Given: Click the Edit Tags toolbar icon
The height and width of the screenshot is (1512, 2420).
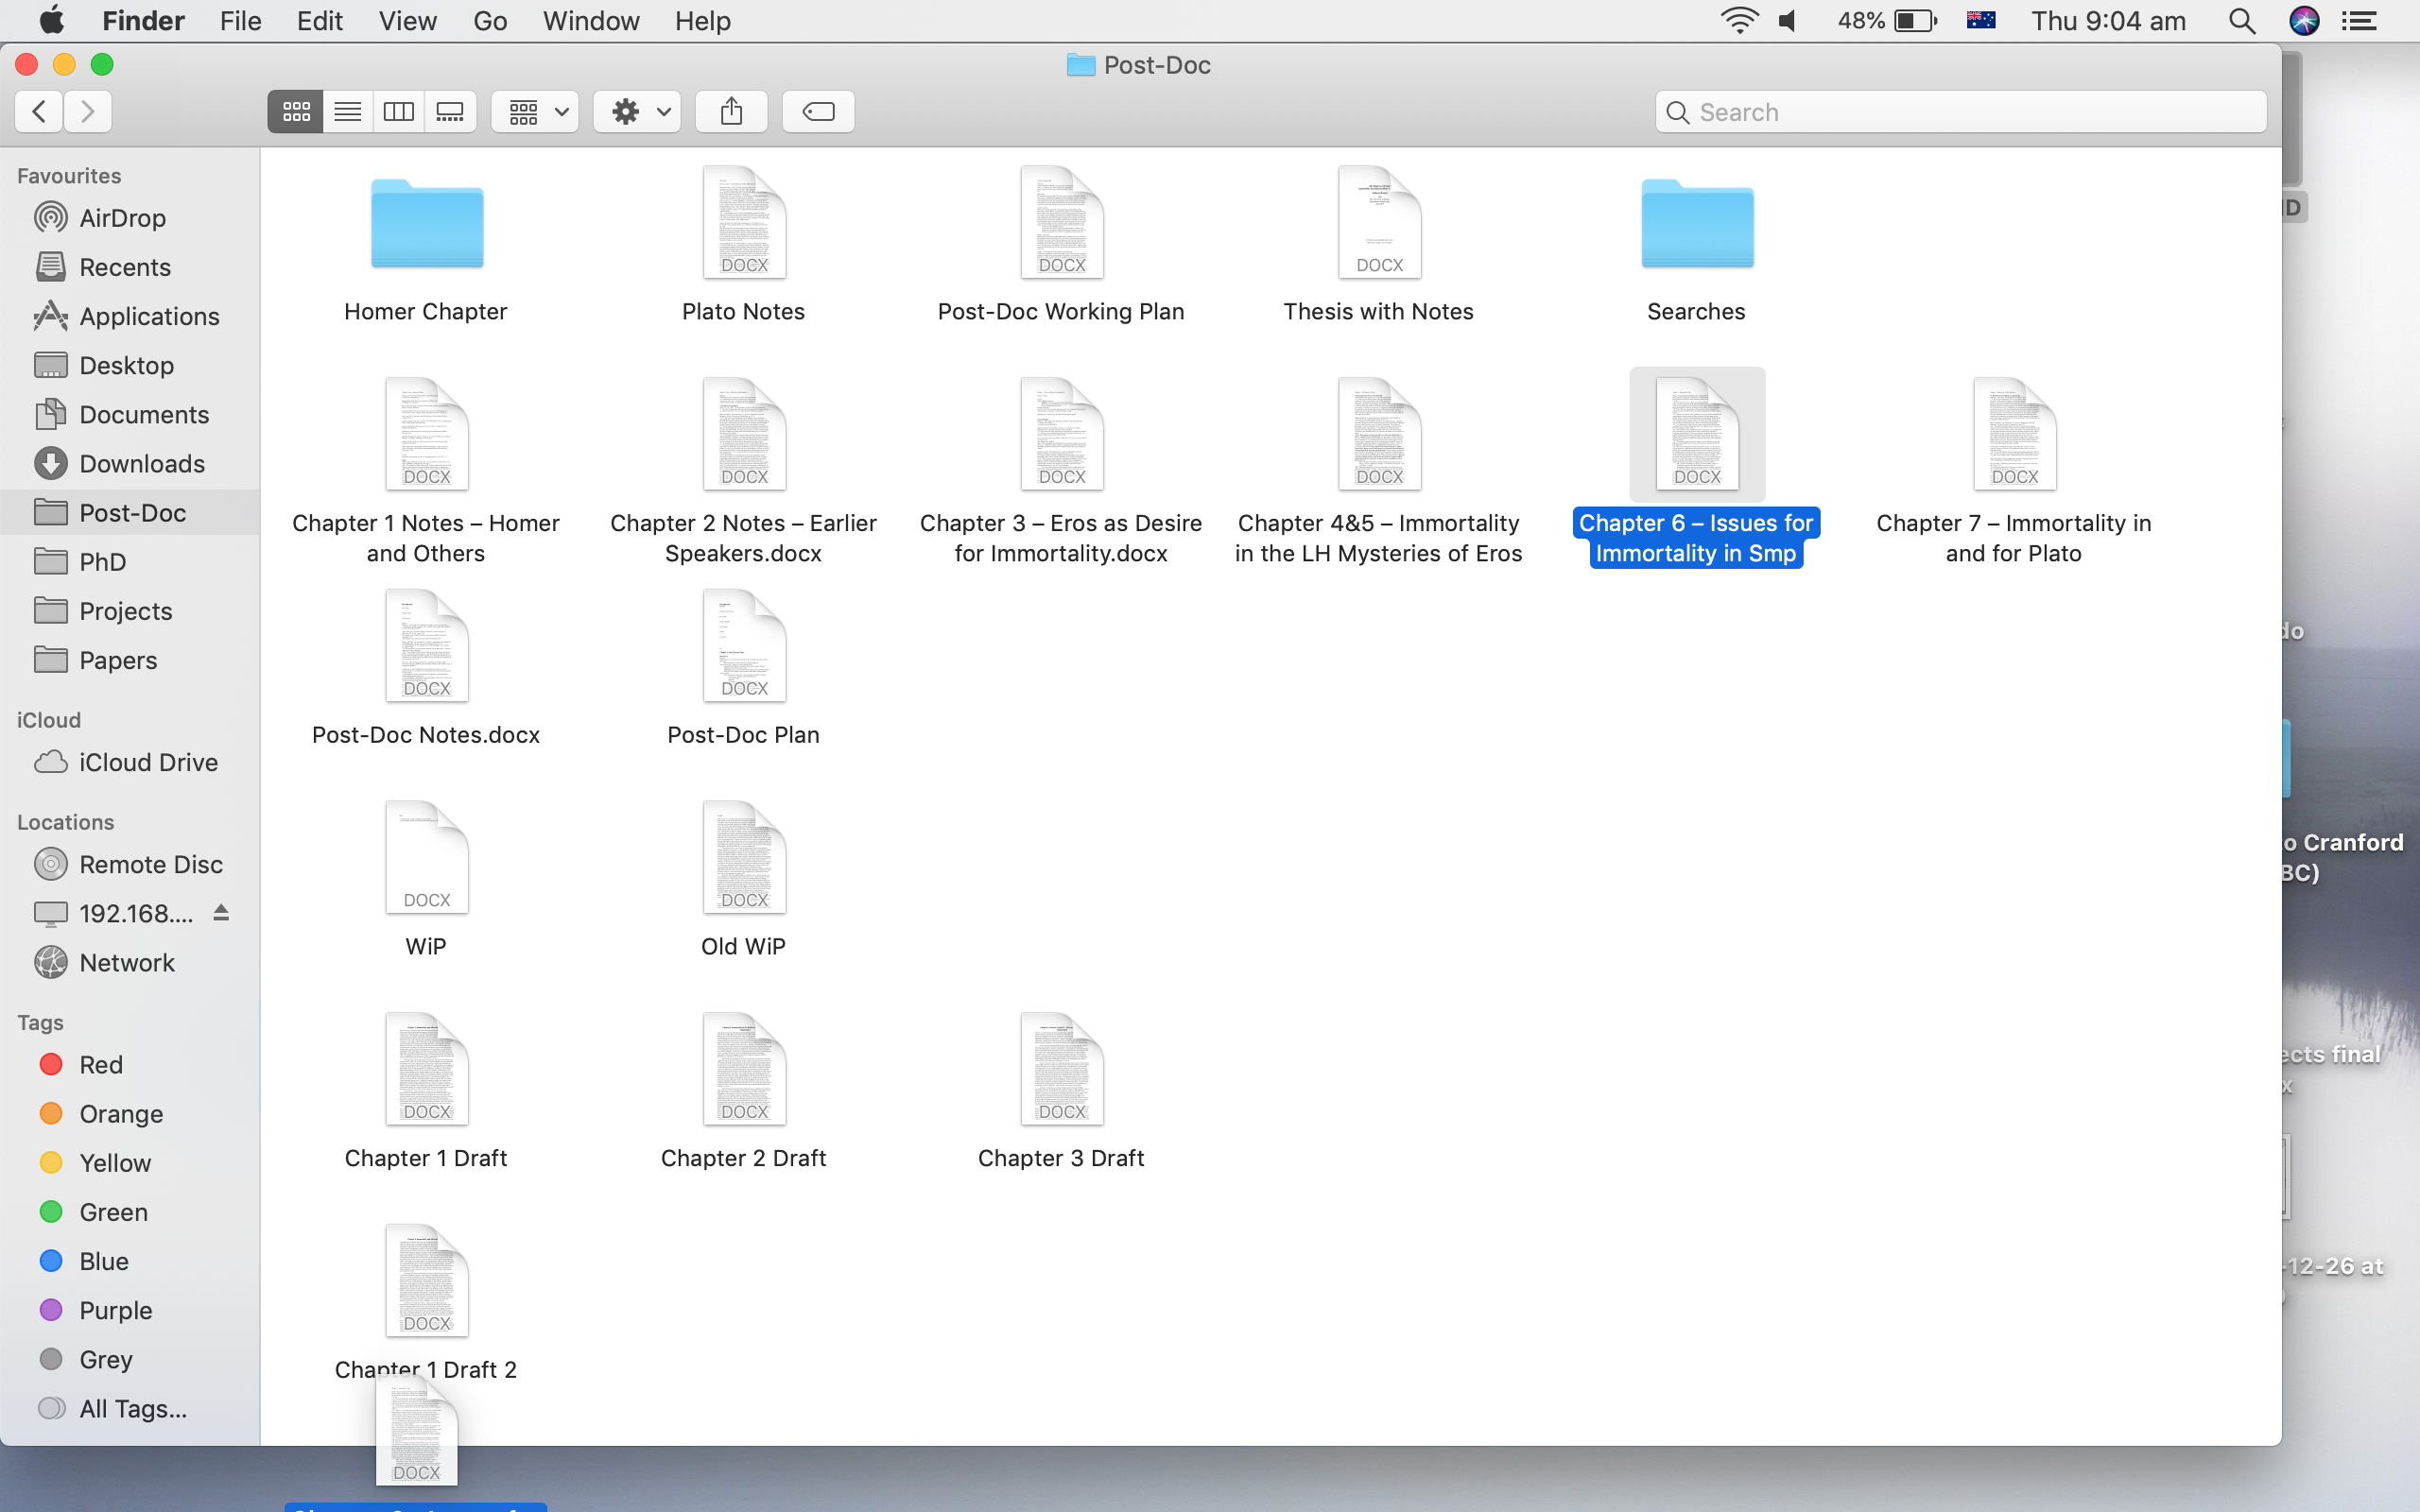Looking at the screenshot, I should (x=818, y=111).
